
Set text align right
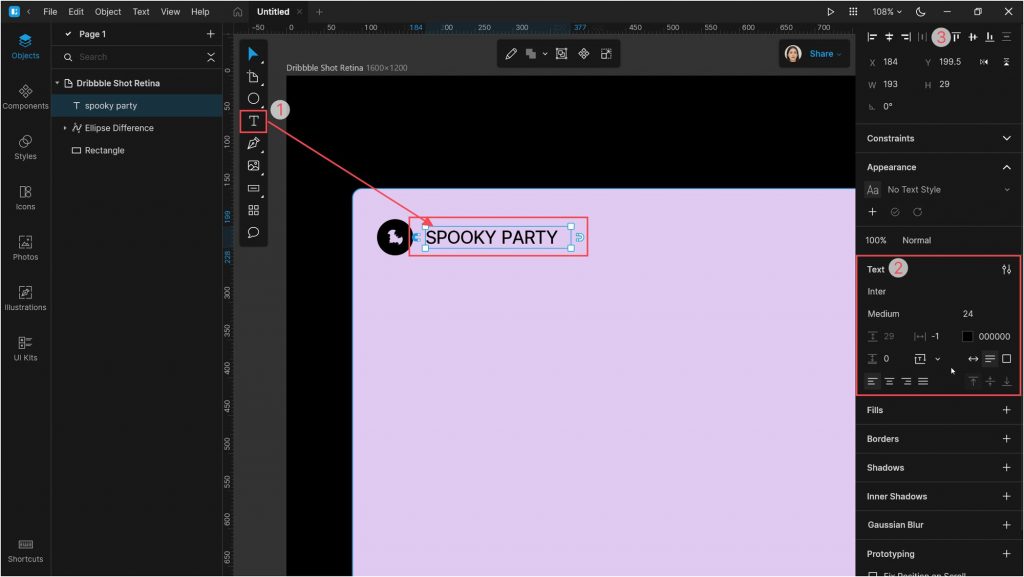906,381
